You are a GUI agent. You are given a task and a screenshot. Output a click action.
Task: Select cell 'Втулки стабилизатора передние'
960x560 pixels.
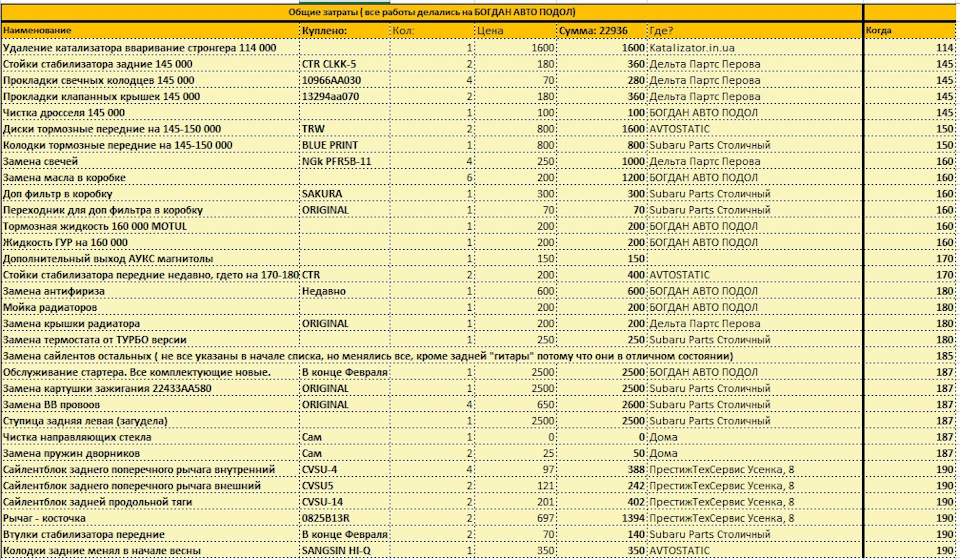pos(150,534)
